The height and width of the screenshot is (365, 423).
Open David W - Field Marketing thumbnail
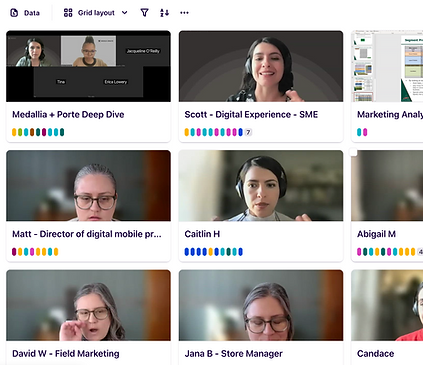pos(88,305)
